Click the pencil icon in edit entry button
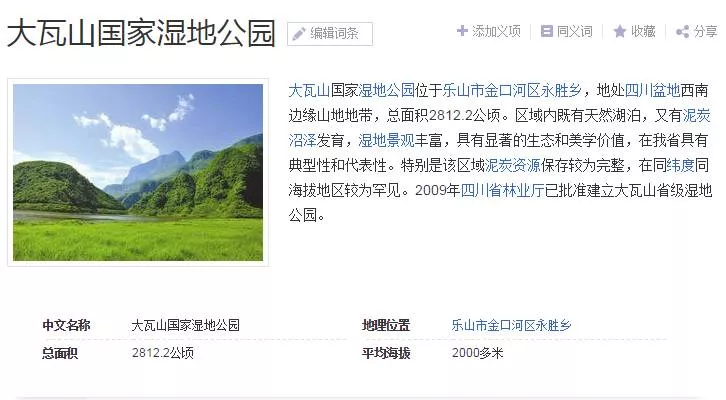Image resolution: width=726 pixels, height=400 pixels. tap(299, 34)
